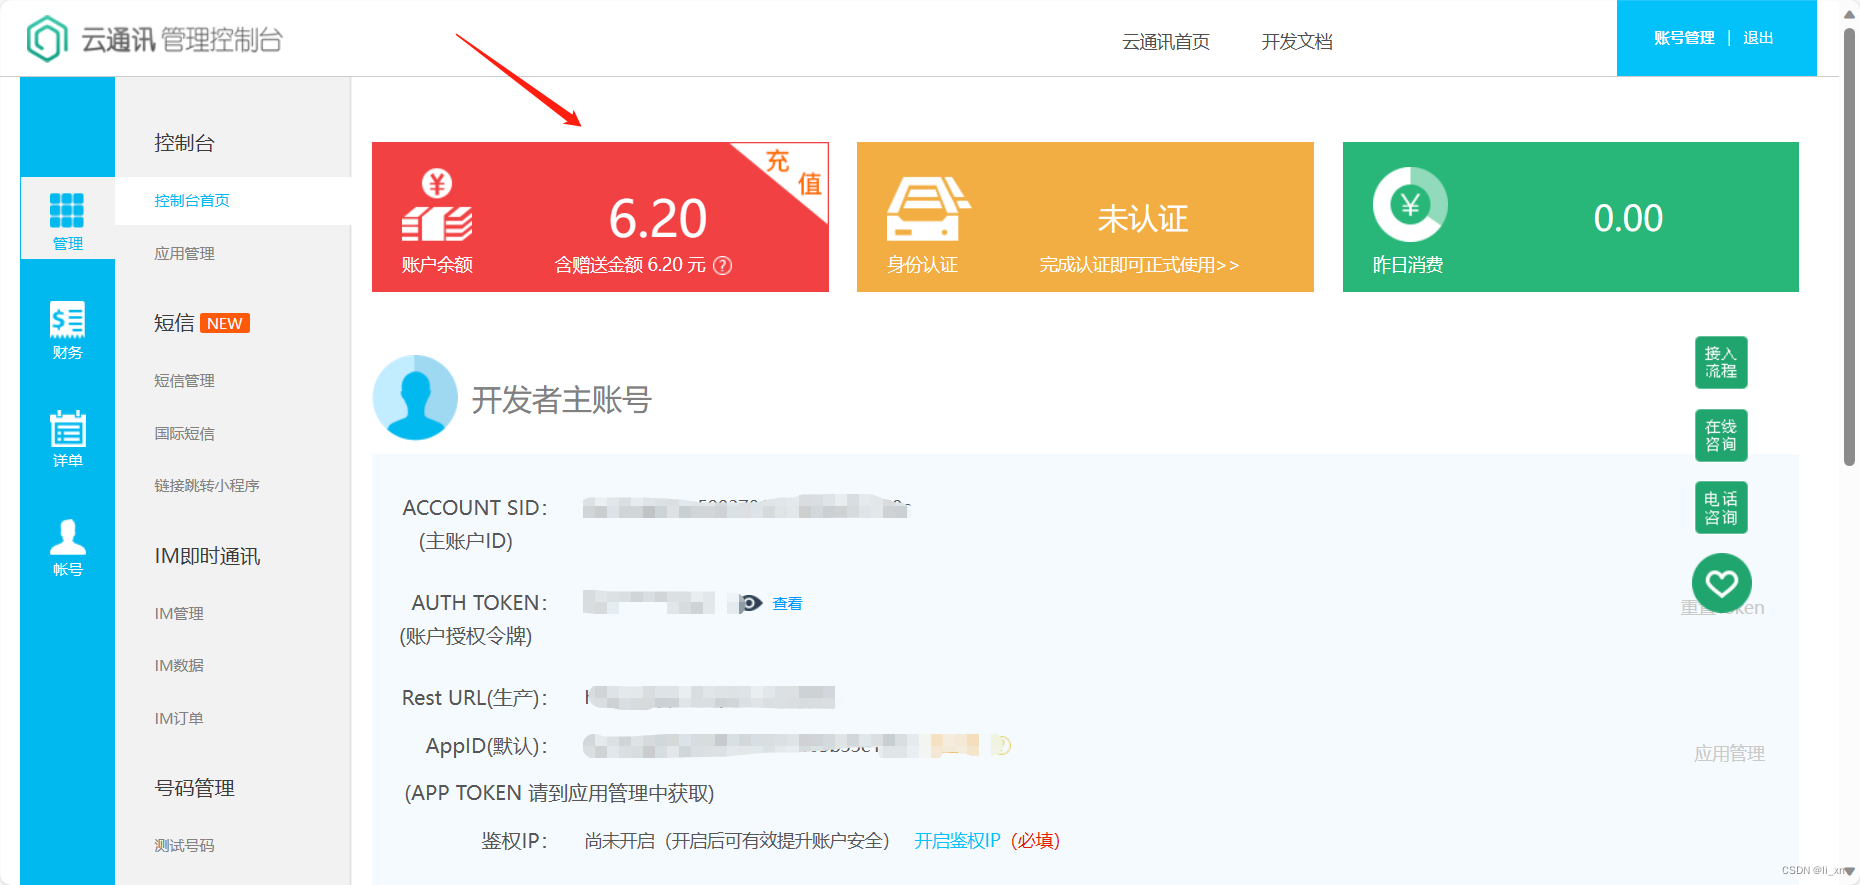Open 链接跳转小程序 menu item

[x=207, y=486]
